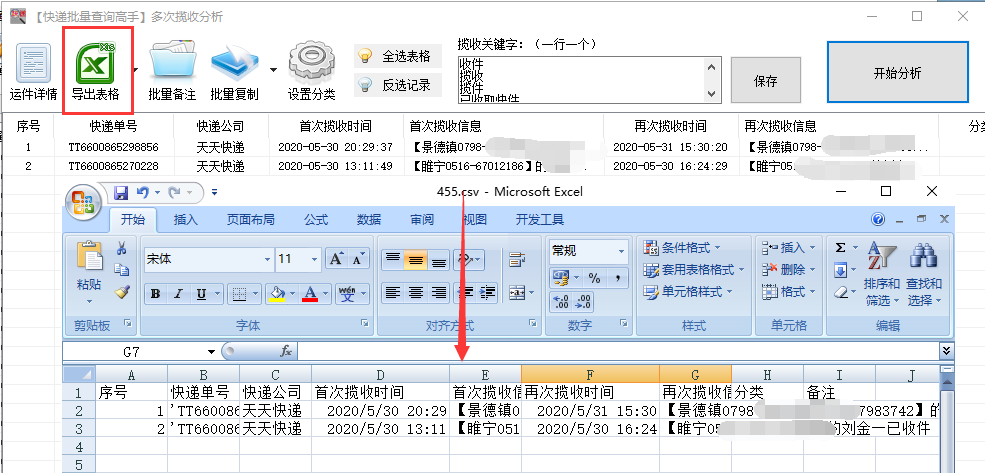Open 排序和筛选 sort and filter

[x=882, y=274]
